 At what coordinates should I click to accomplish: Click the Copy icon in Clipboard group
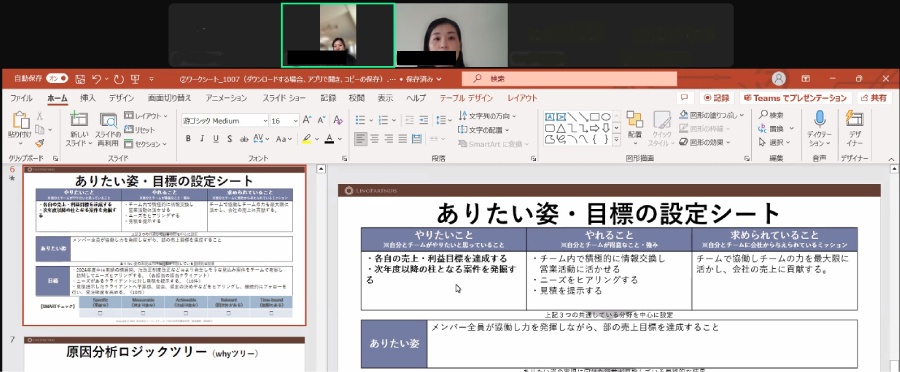click(x=40, y=129)
